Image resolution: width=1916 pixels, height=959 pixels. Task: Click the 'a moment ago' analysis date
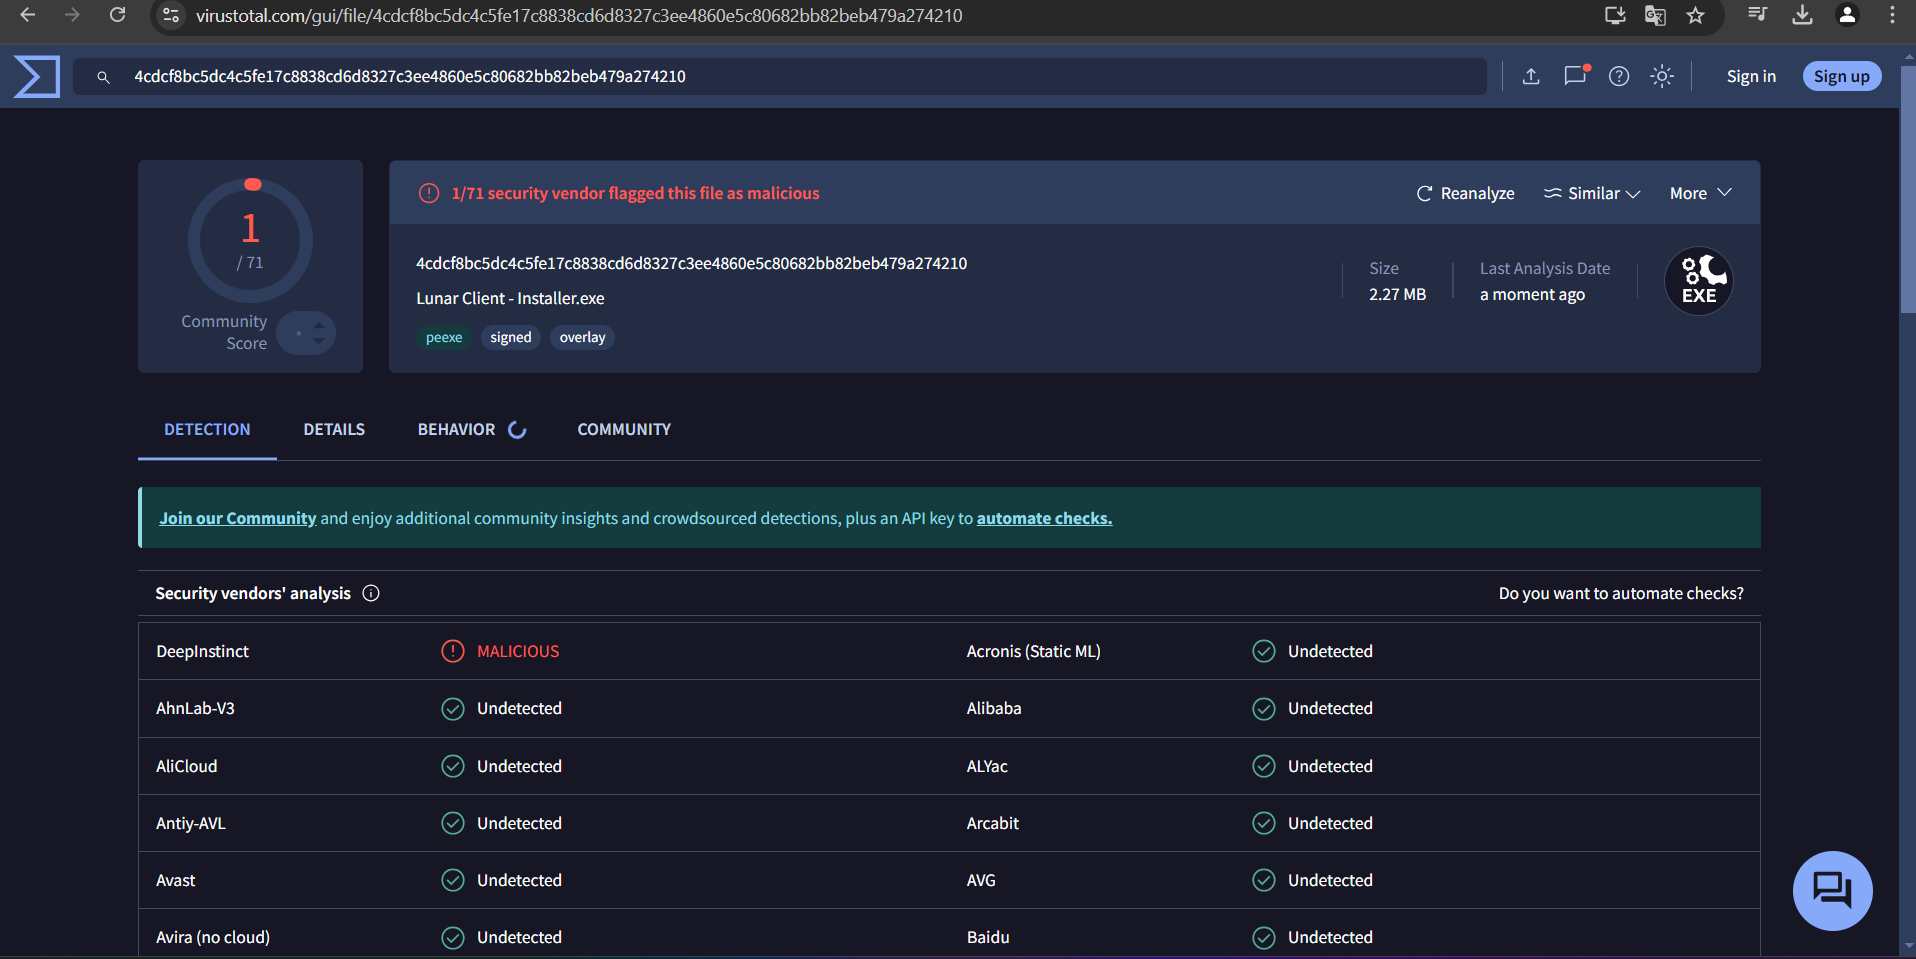coord(1533,294)
